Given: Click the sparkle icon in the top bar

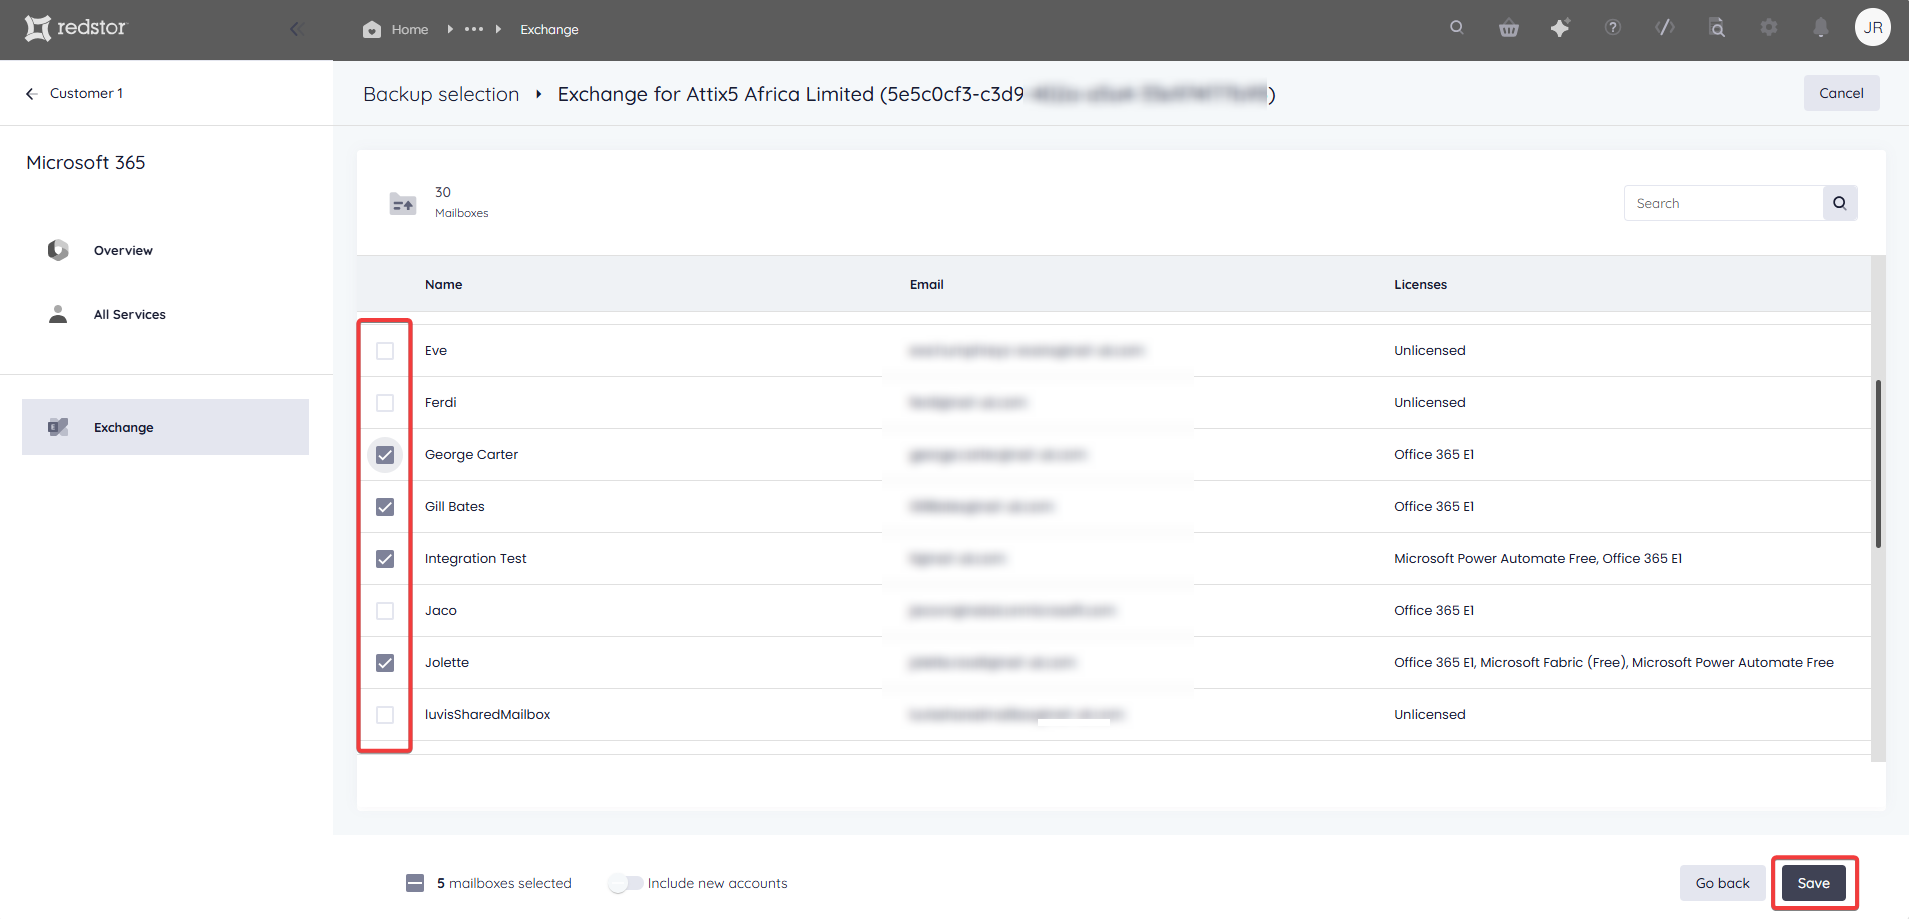Looking at the screenshot, I should (1561, 28).
